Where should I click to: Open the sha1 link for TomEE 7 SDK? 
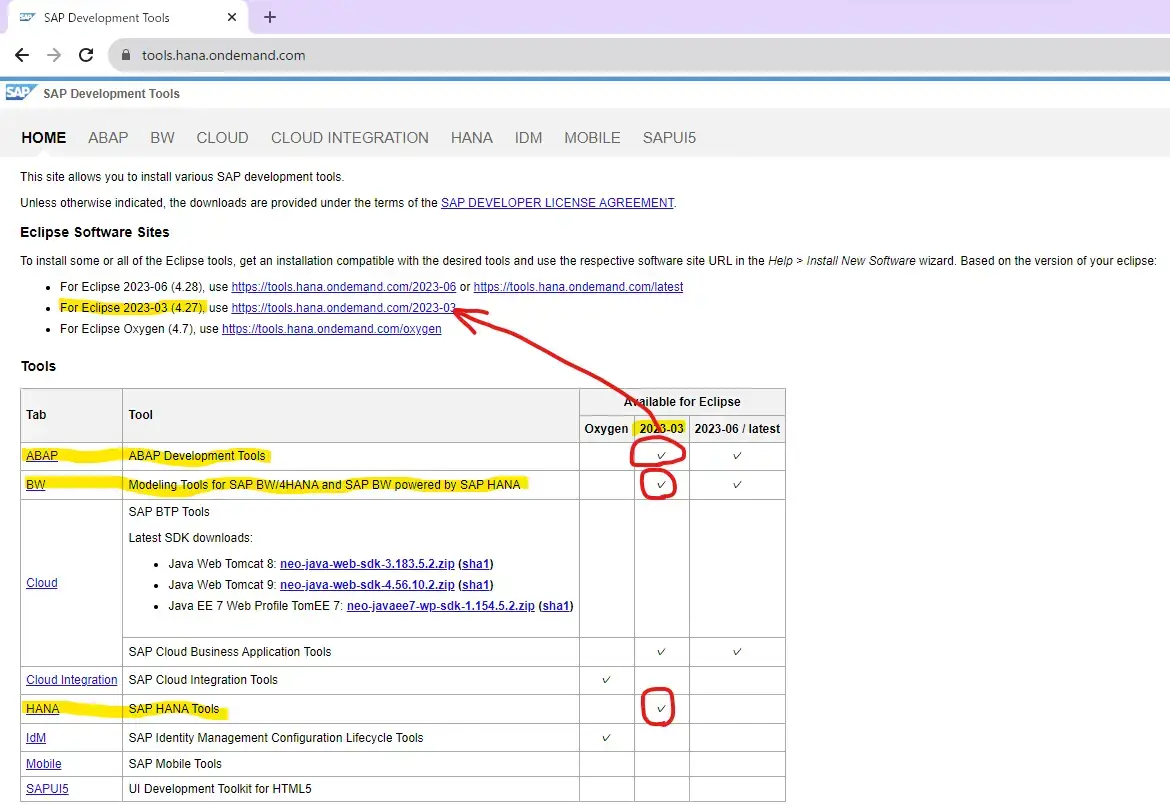(x=556, y=606)
